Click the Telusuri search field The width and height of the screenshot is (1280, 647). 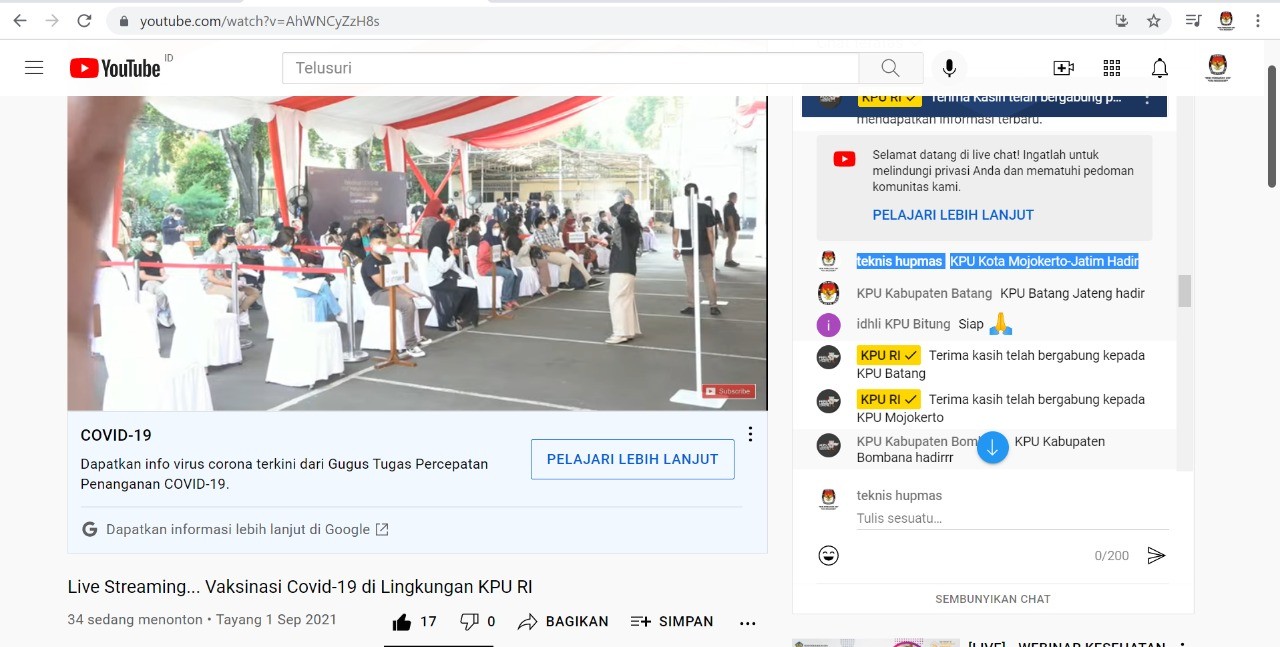pos(570,68)
